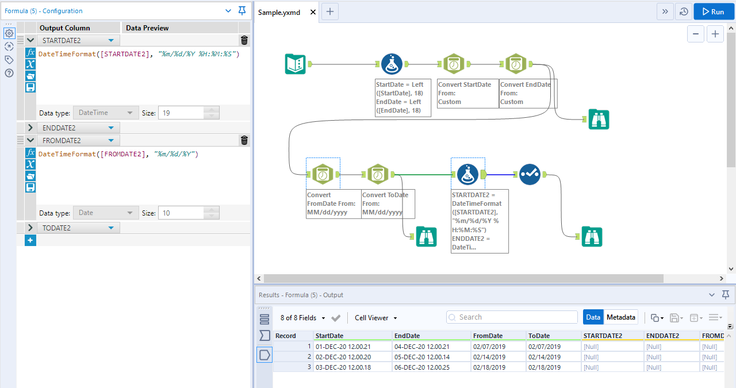Select the StartDate Left formula tool

pyautogui.click(x=391, y=64)
